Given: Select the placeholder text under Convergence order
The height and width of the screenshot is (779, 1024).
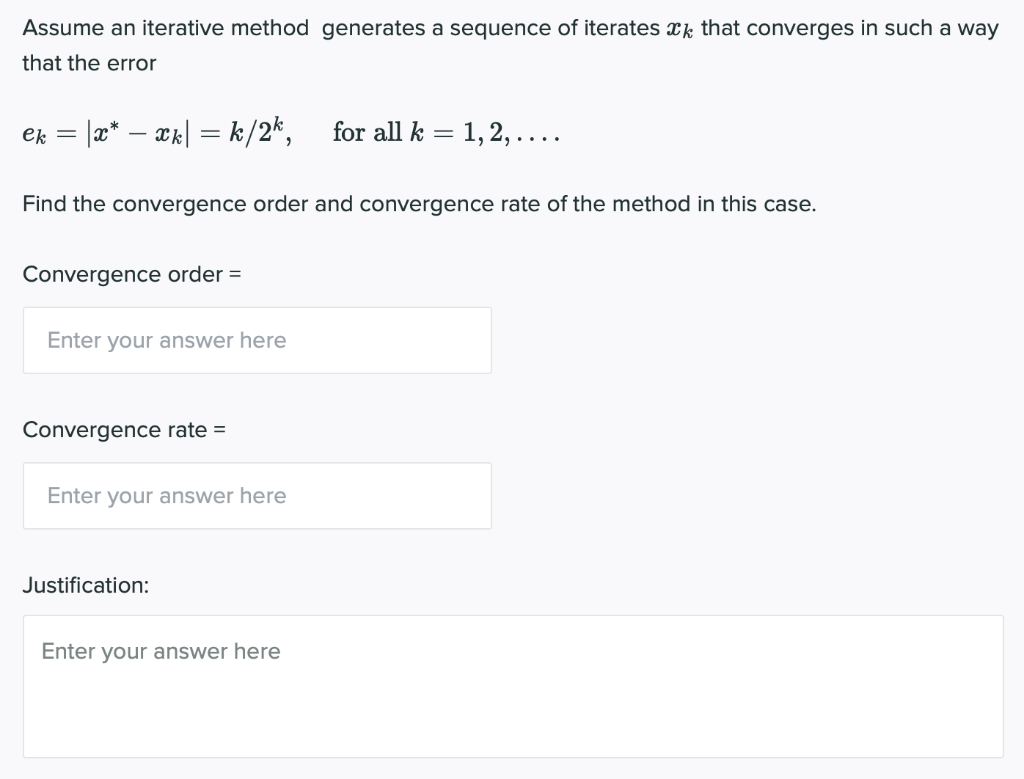Looking at the screenshot, I should coord(166,340).
